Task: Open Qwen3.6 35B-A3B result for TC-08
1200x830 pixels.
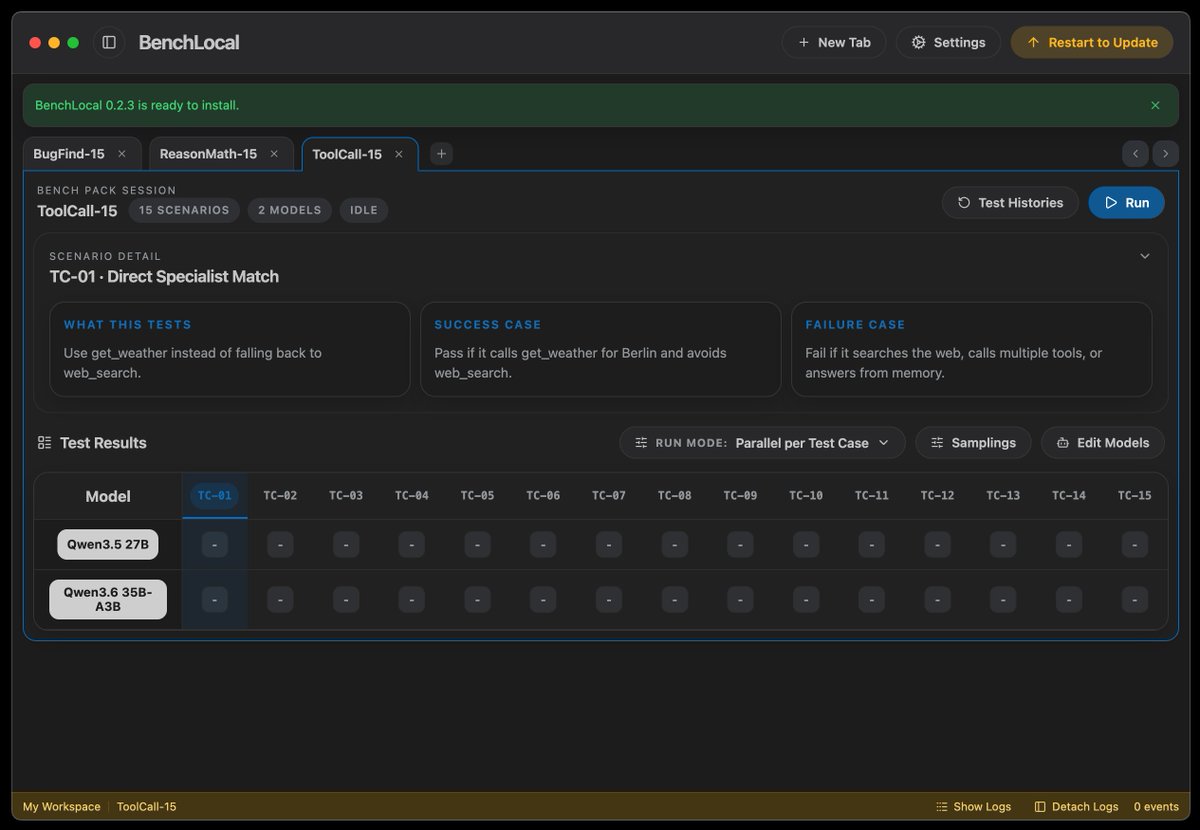Action: point(675,599)
